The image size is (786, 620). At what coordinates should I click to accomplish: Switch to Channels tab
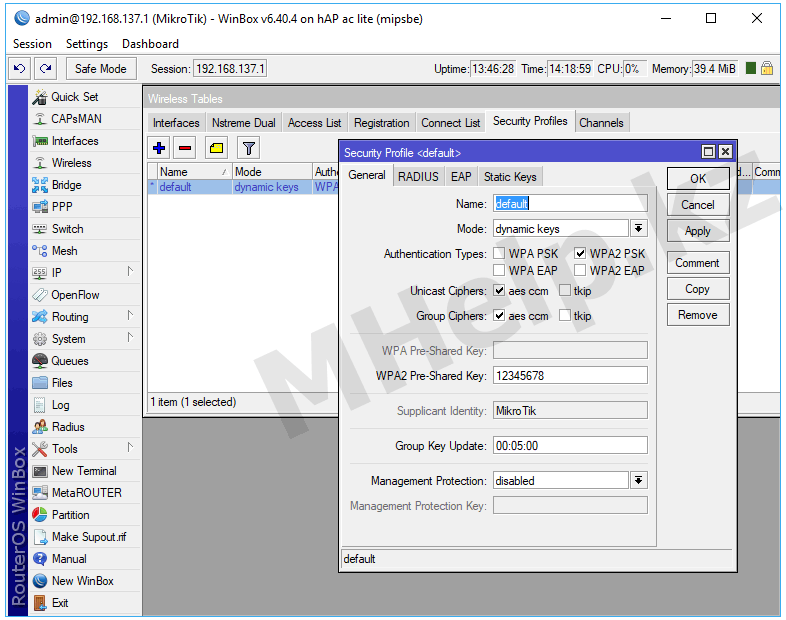[x=601, y=123]
